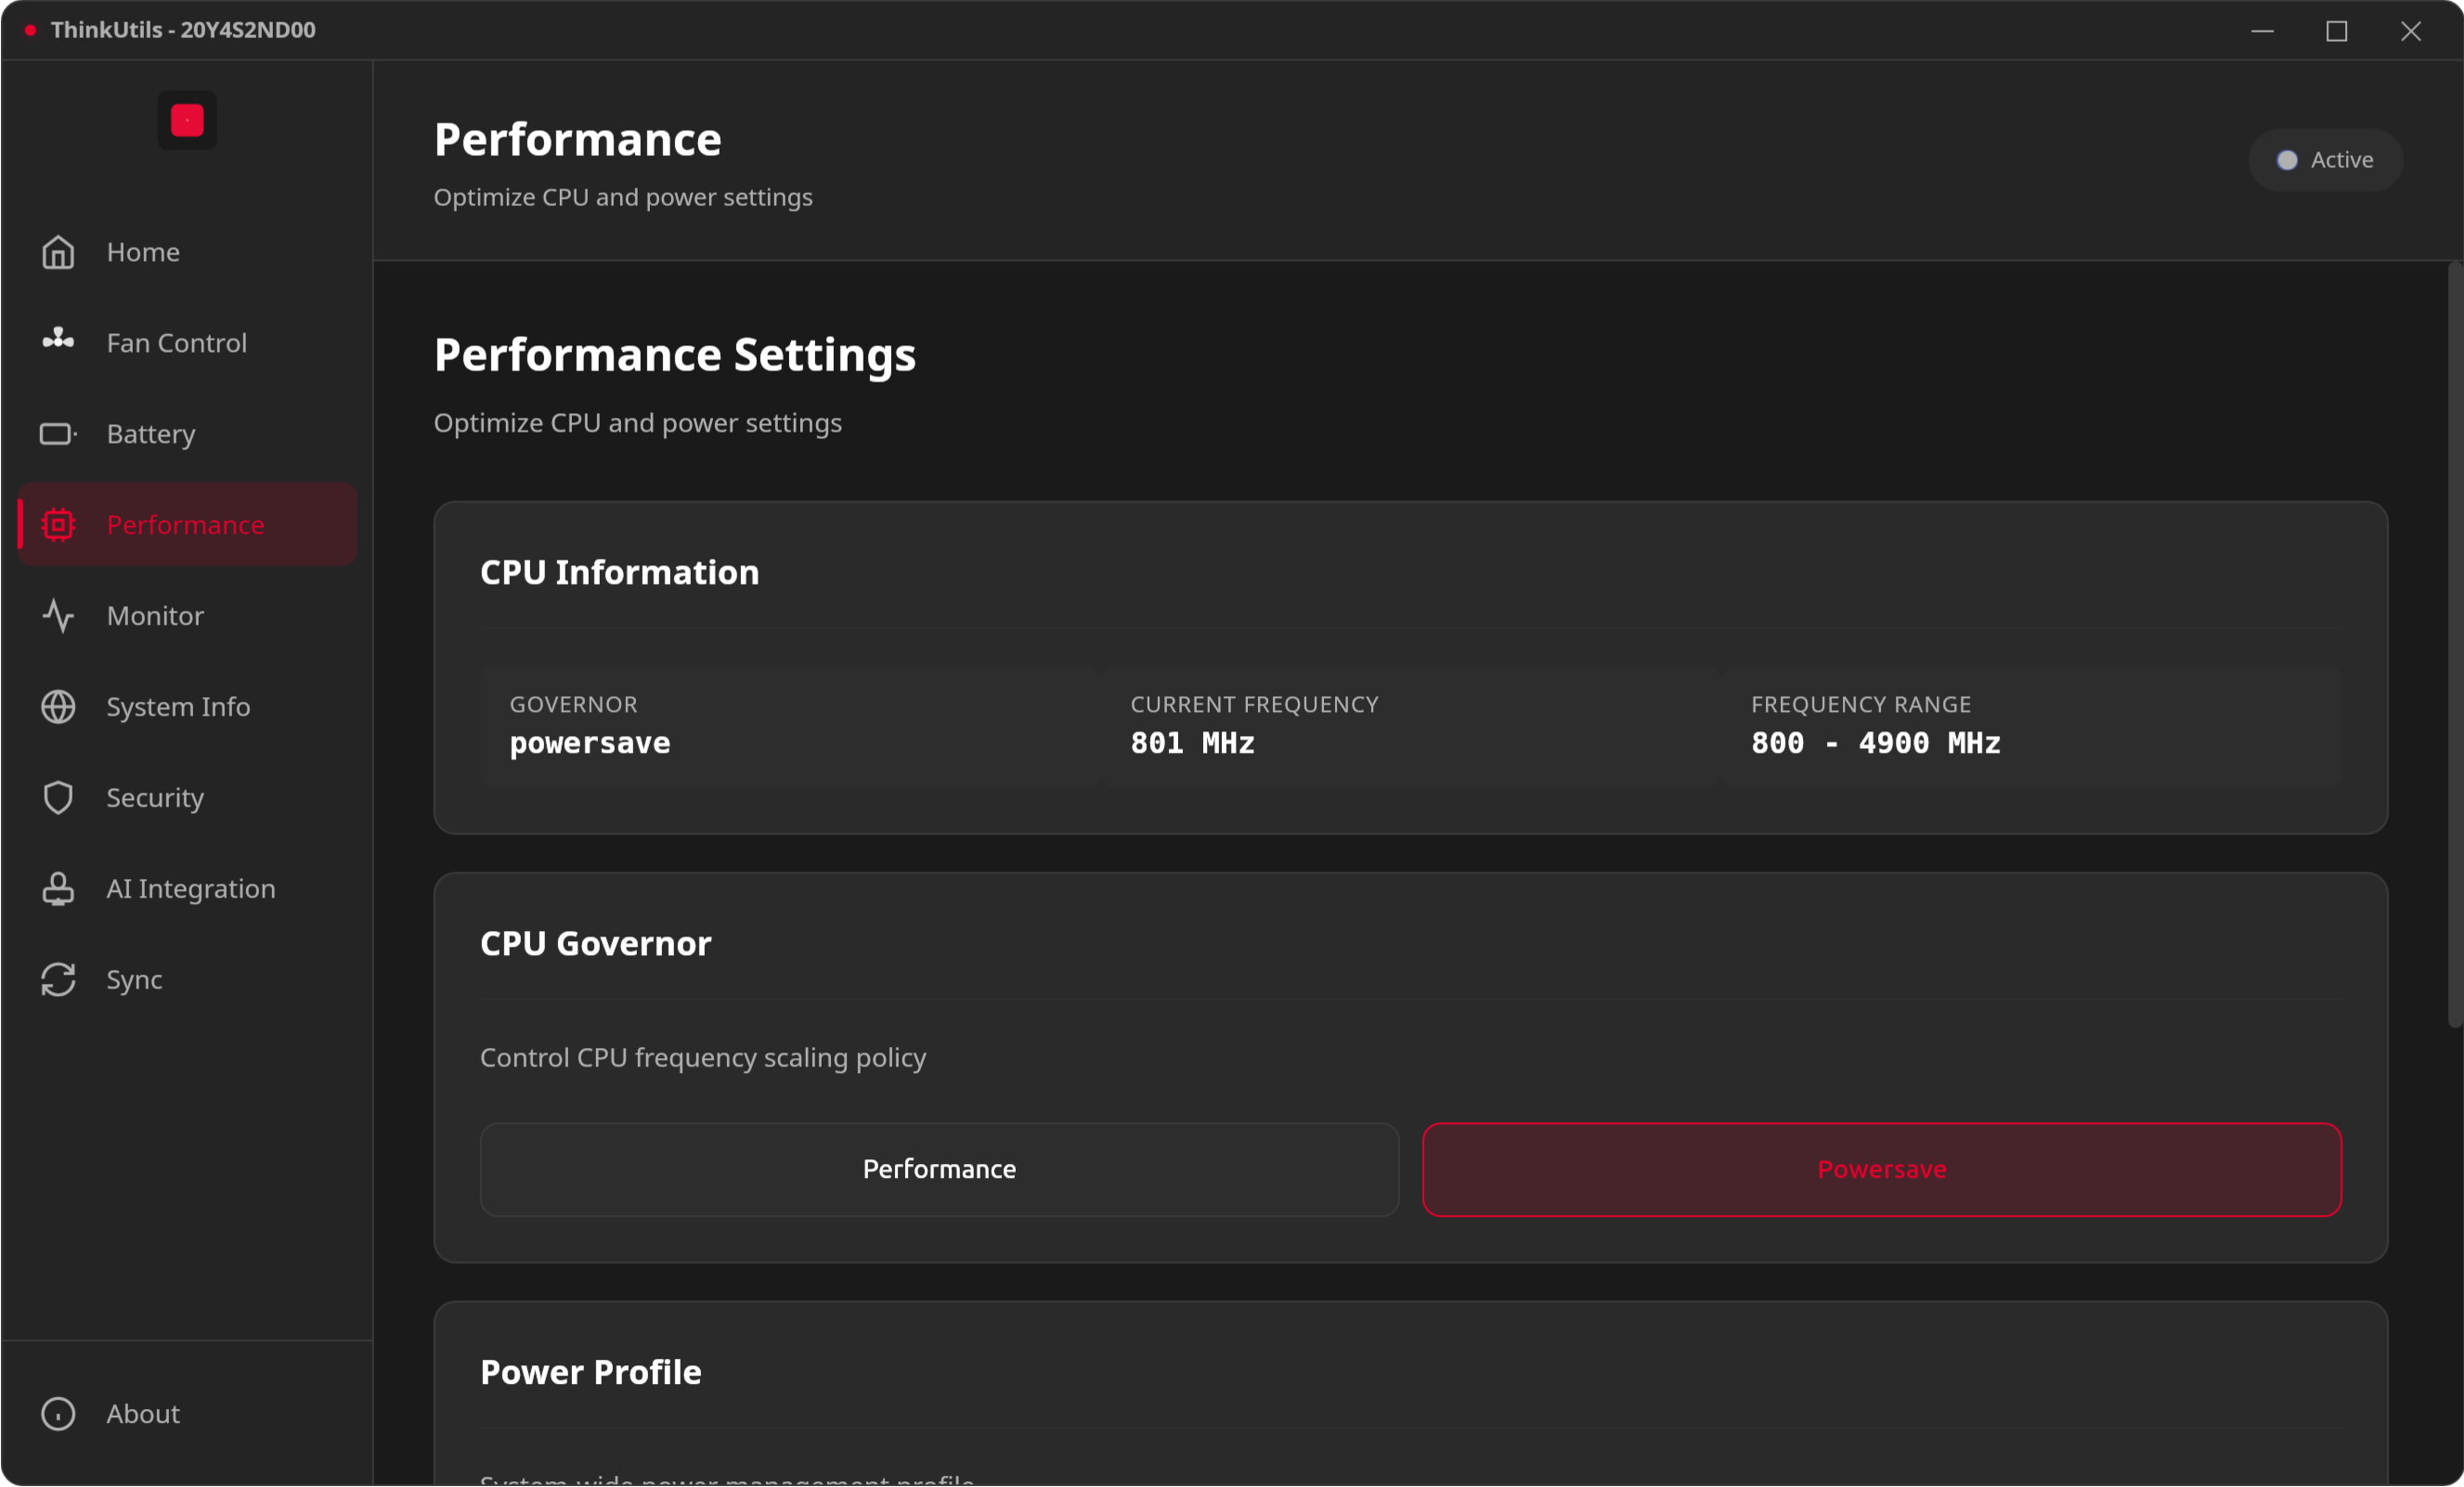Click the red ThinkUtils logo square

[187, 121]
